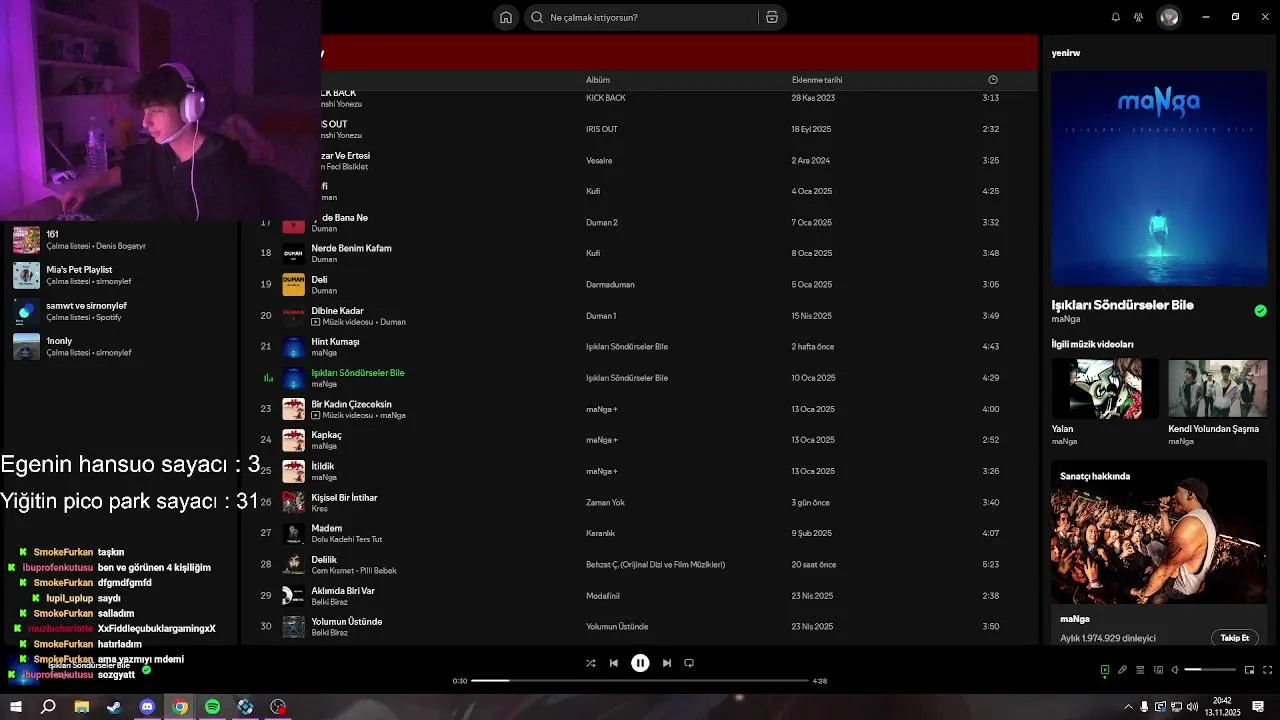
Task: Open album link Zaman Yok
Action: pyautogui.click(x=605, y=503)
